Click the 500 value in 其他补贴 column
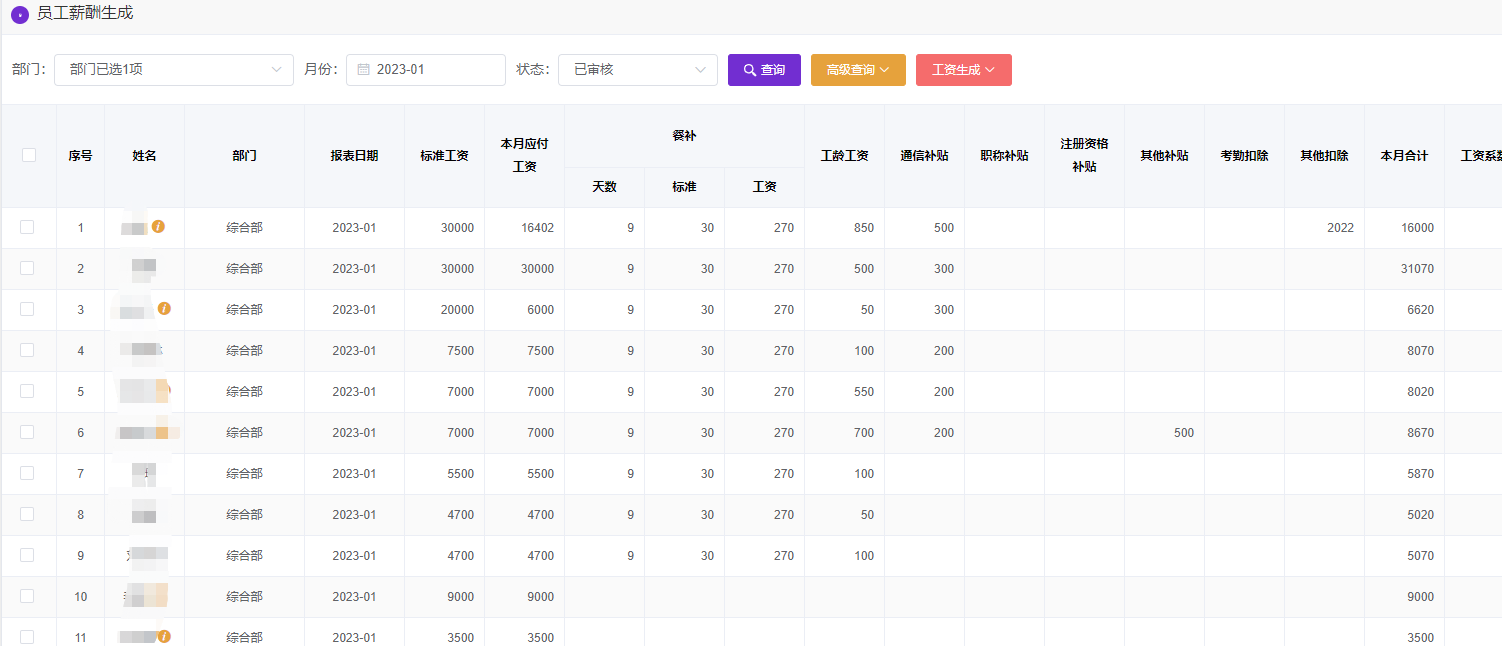Viewport: 1502px width, 646px height. coord(1183,433)
